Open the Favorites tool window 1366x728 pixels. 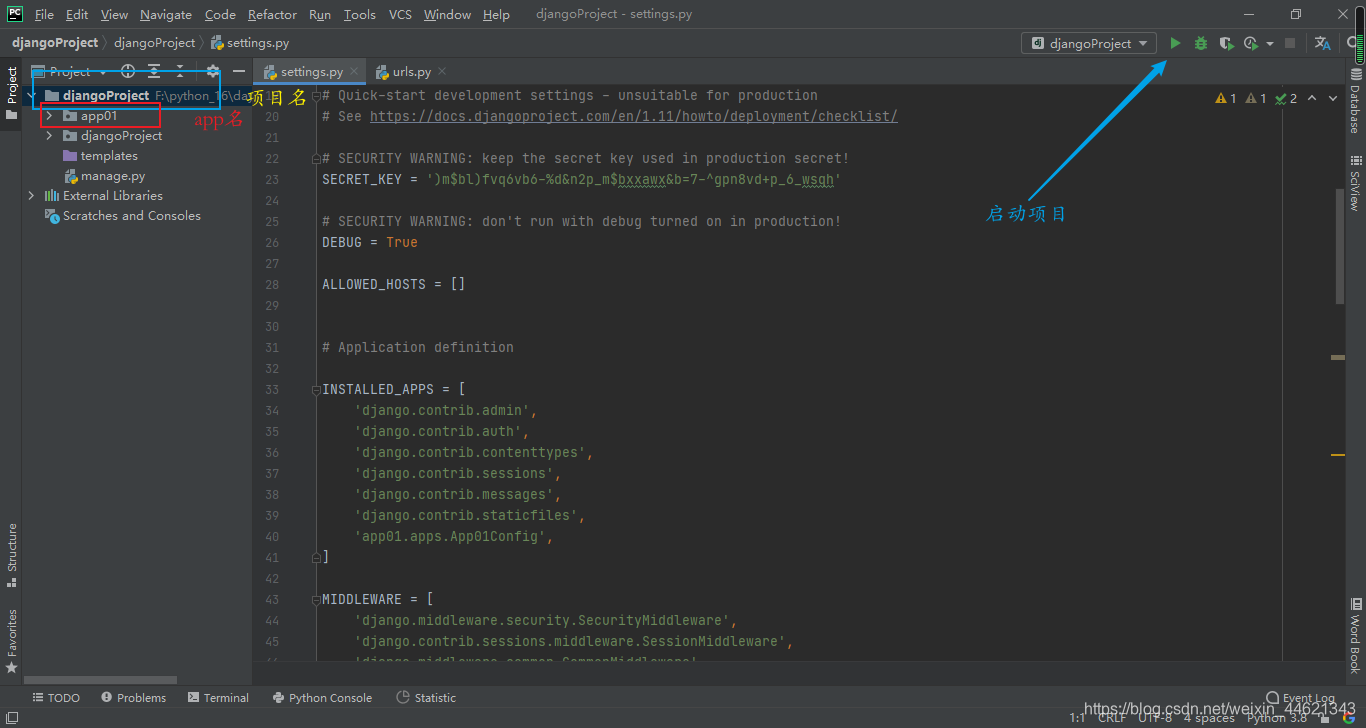11,640
